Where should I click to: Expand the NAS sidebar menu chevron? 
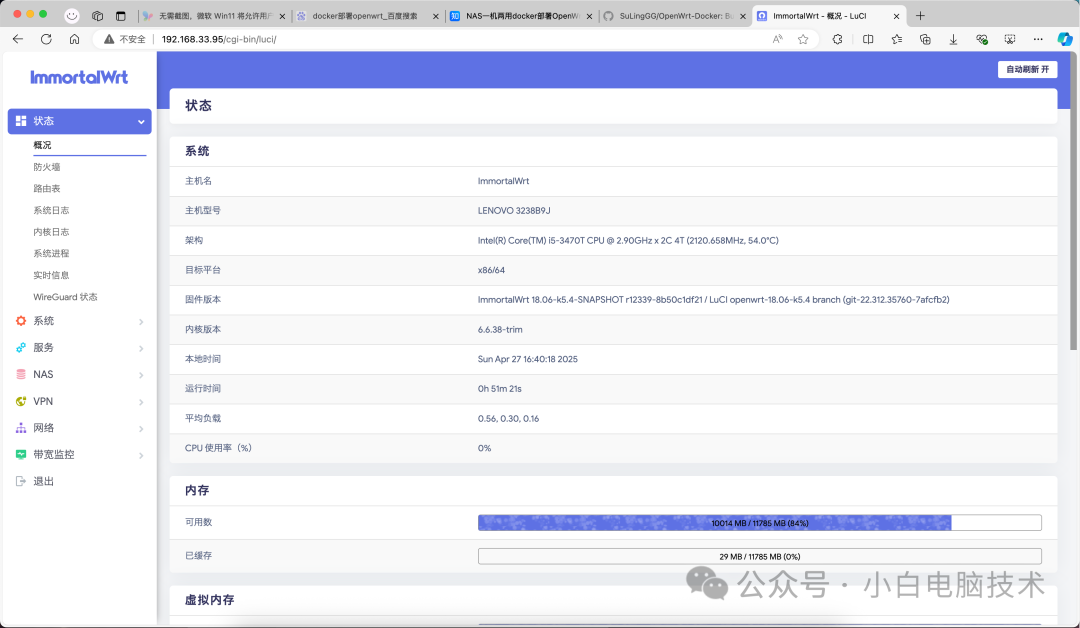click(x=141, y=375)
